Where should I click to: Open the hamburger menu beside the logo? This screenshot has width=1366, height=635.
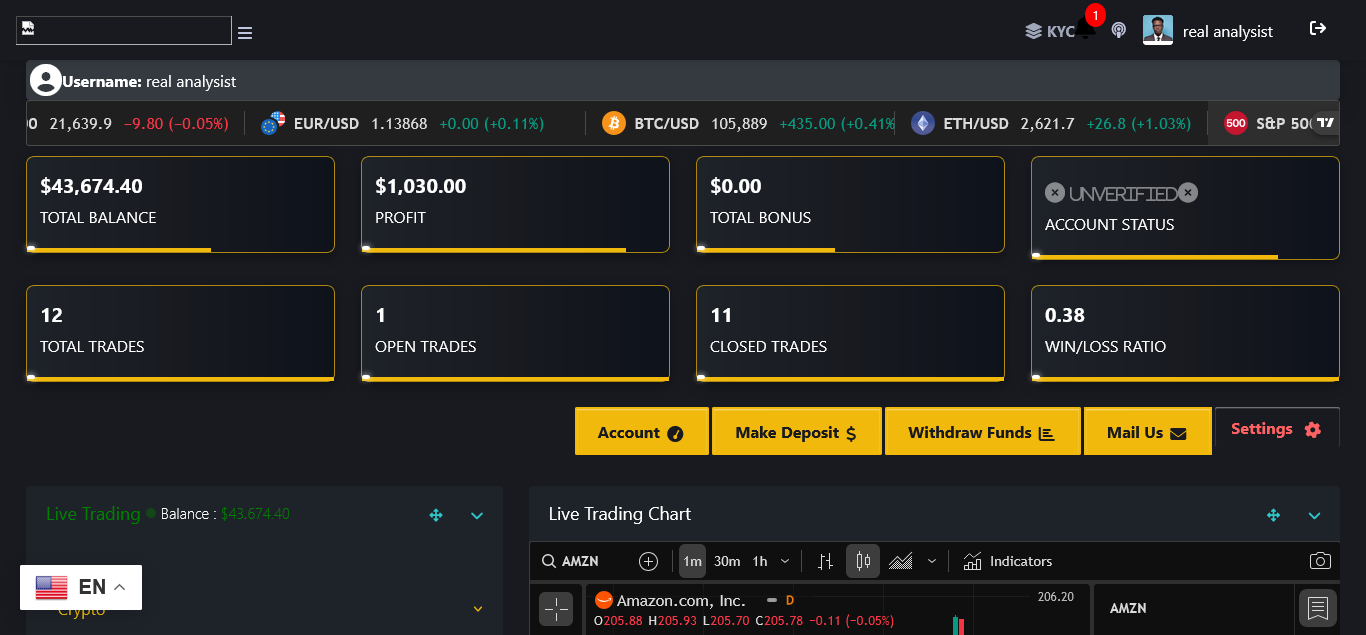click(x=245, y=33)
